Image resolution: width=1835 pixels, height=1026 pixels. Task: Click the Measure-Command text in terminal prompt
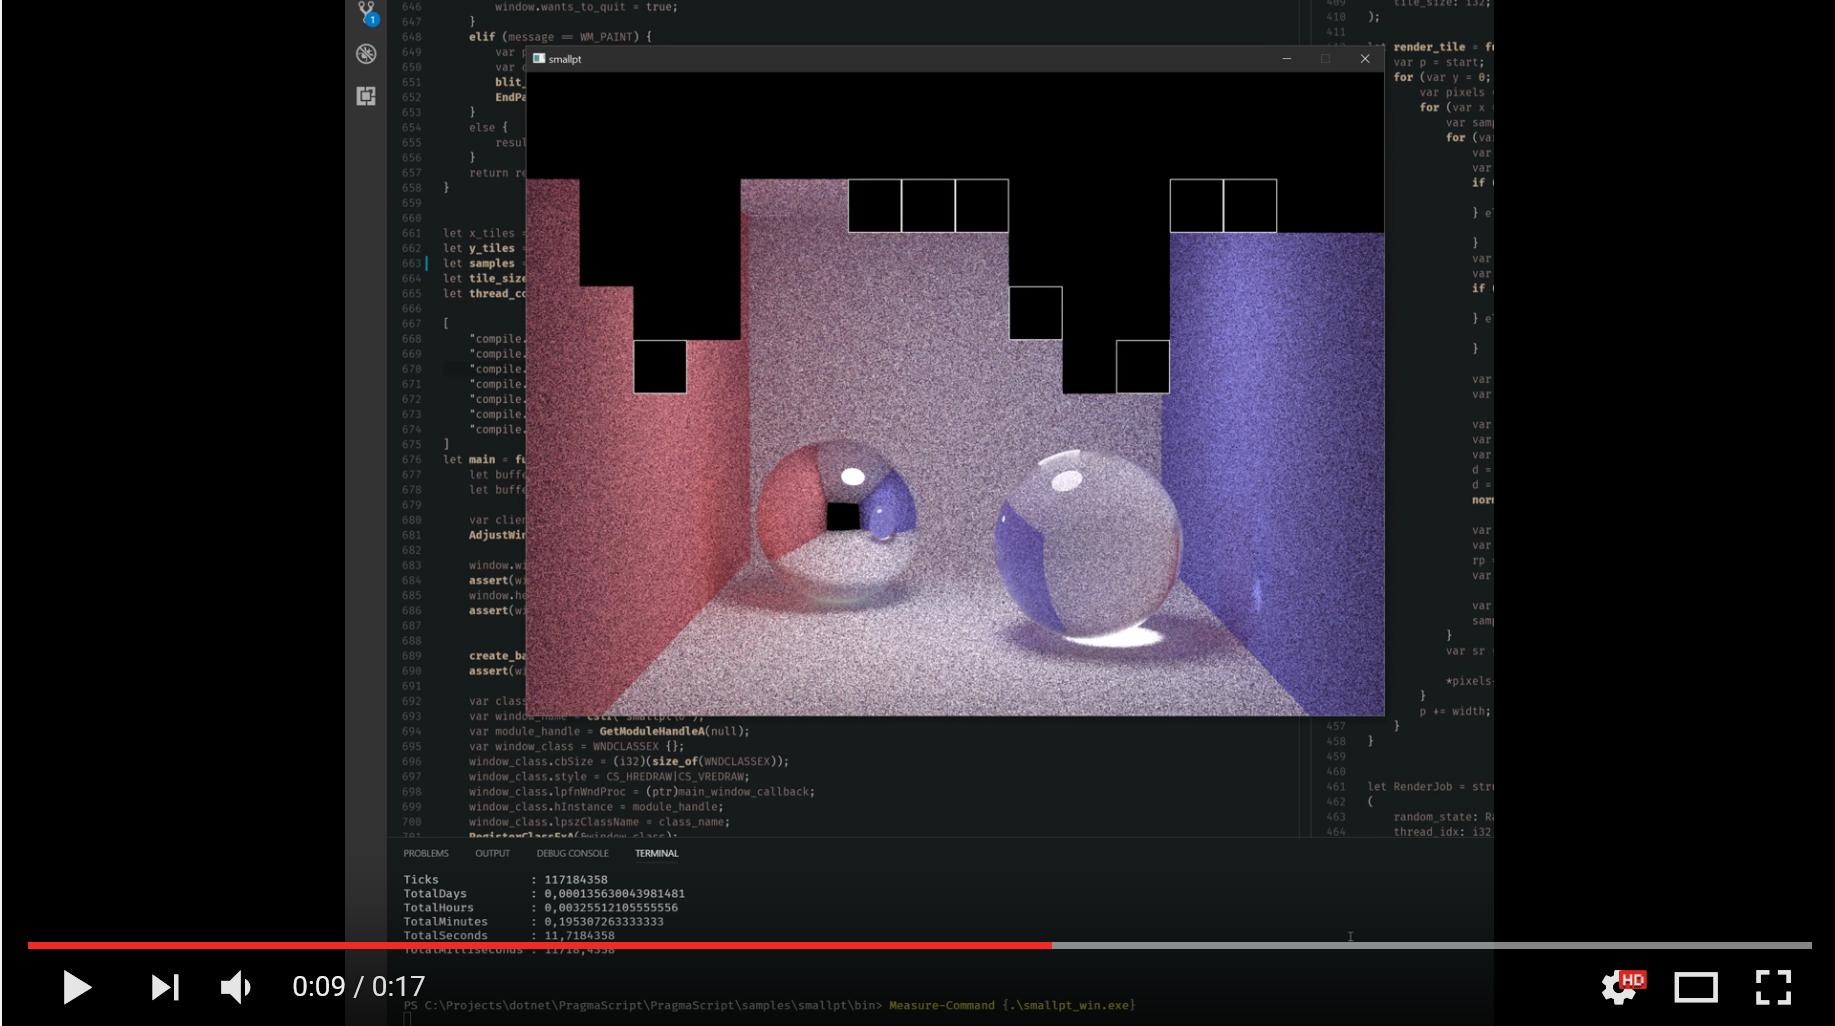click(942, 1005)
